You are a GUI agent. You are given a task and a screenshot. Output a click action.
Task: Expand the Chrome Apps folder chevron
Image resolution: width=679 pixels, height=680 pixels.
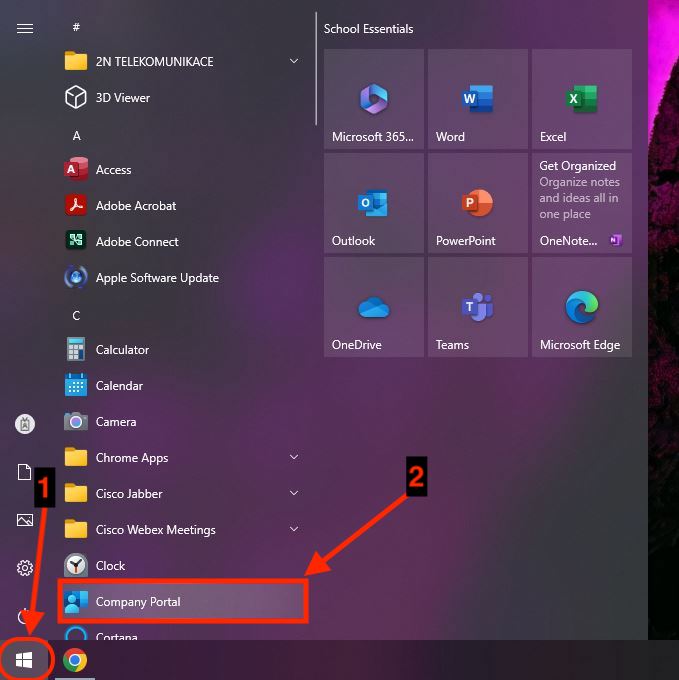tap(294, 457)
